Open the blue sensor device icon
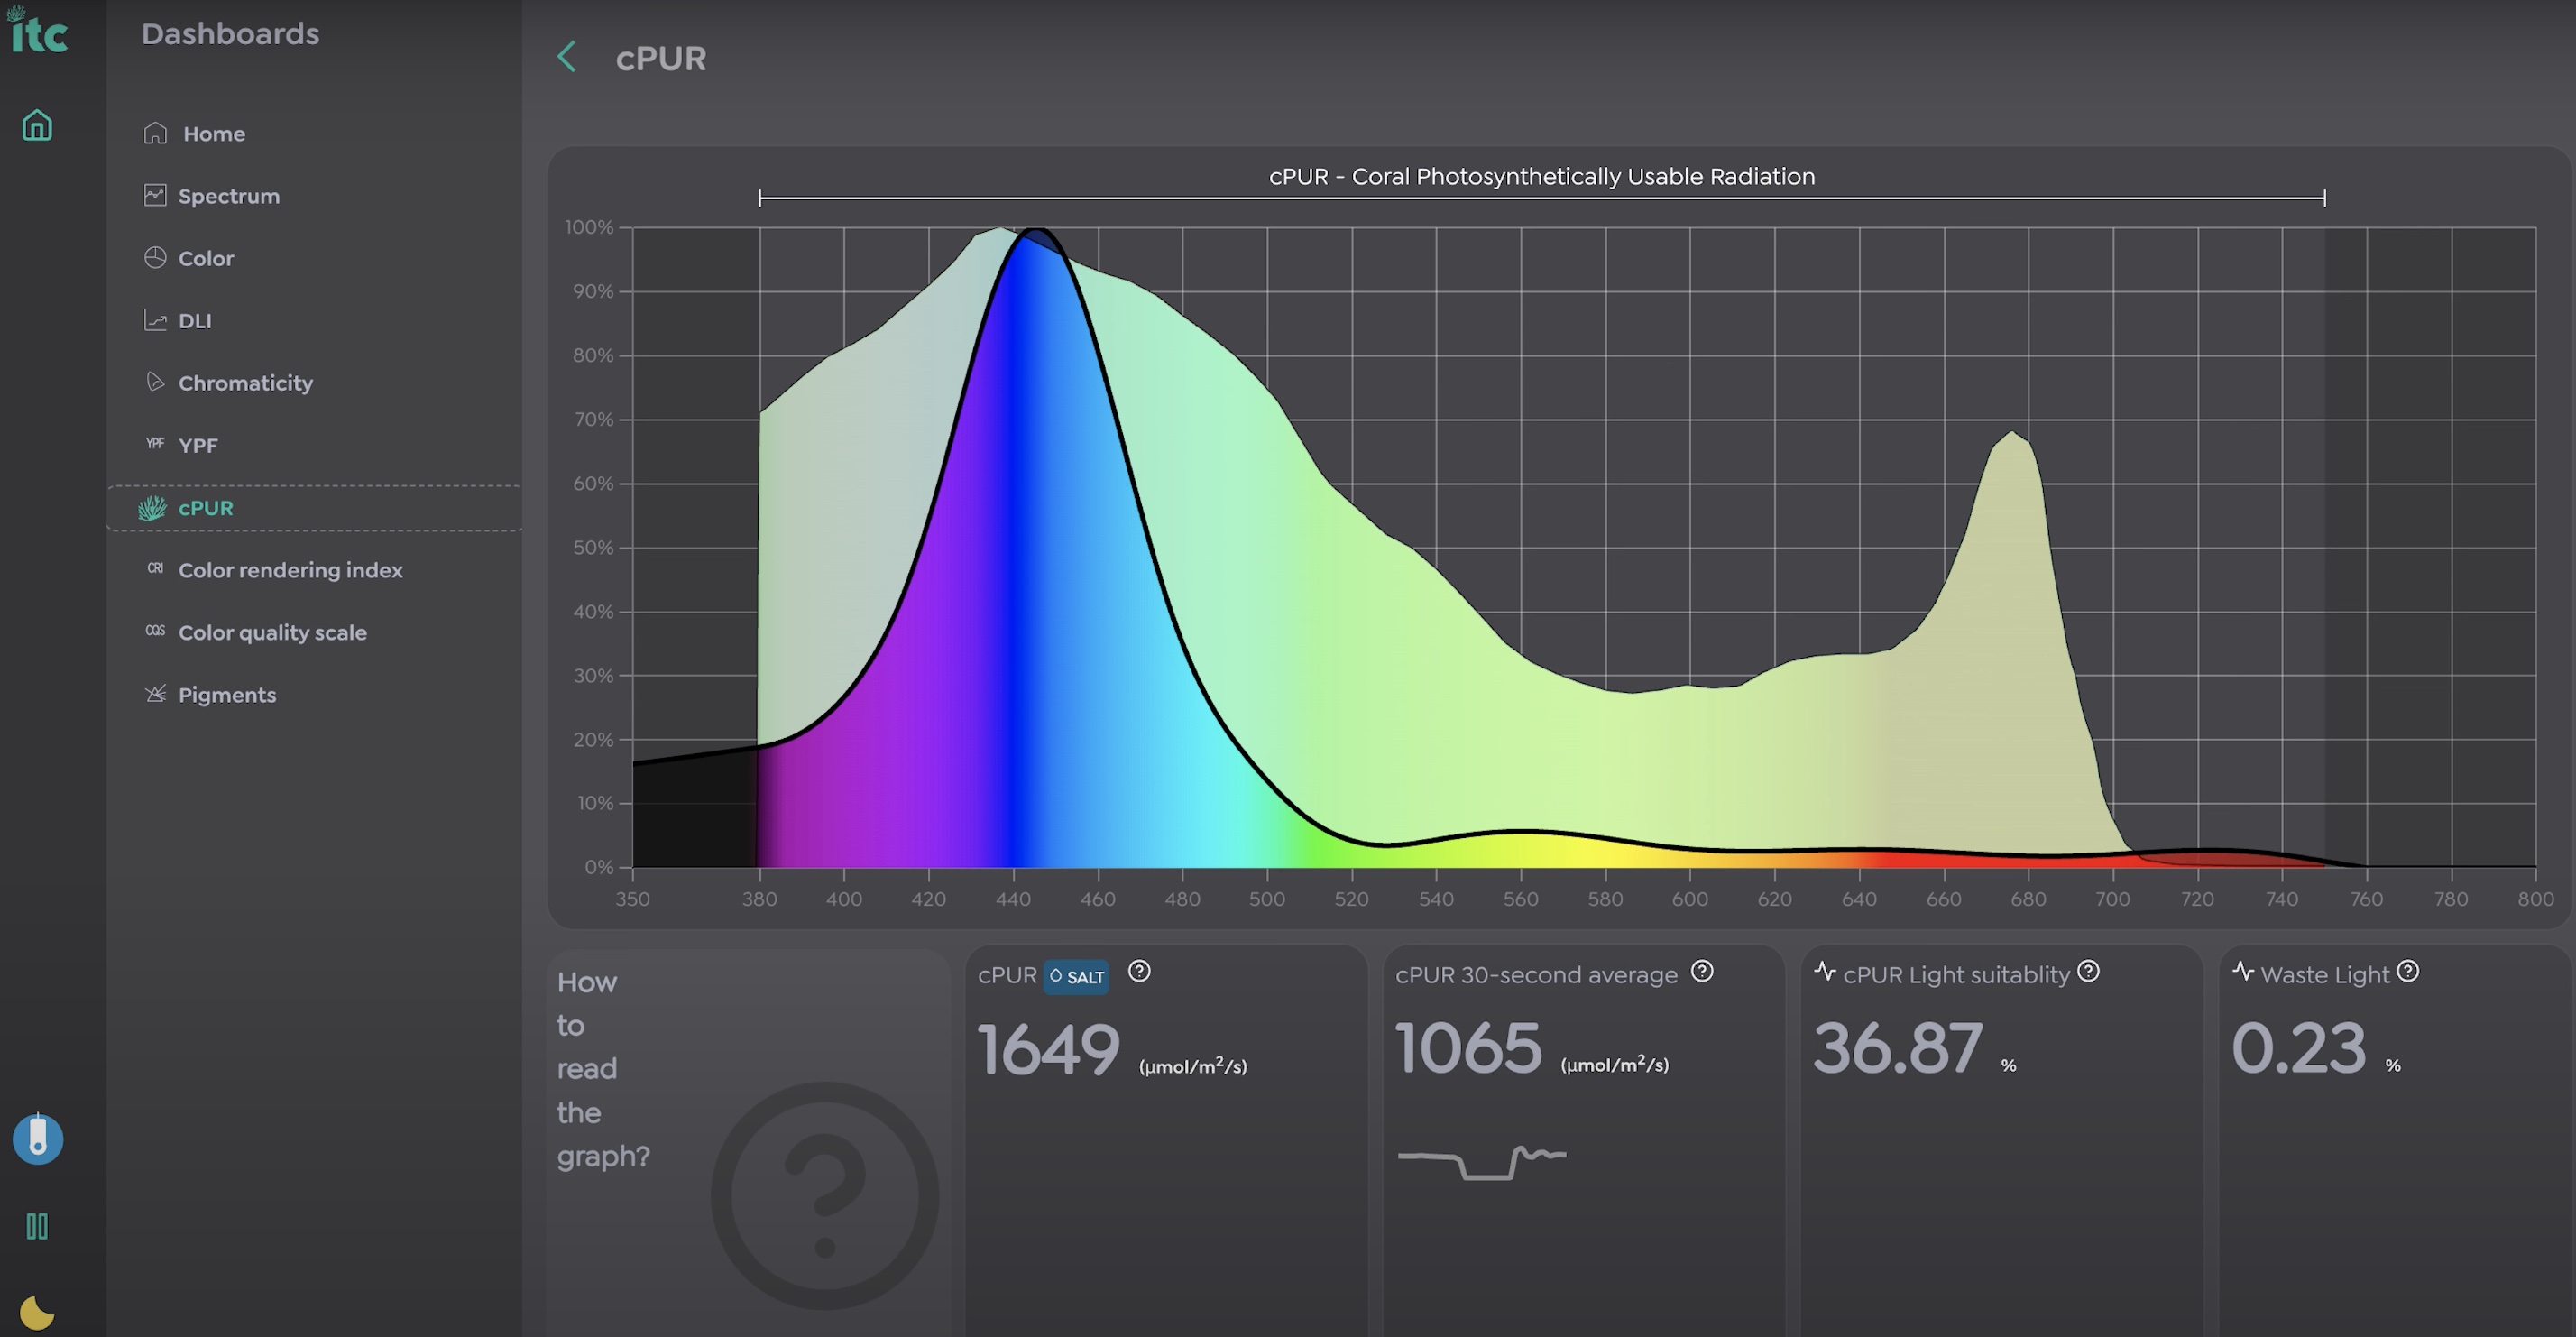This screenshot has height=1337, width=2576. (38, 1139)
